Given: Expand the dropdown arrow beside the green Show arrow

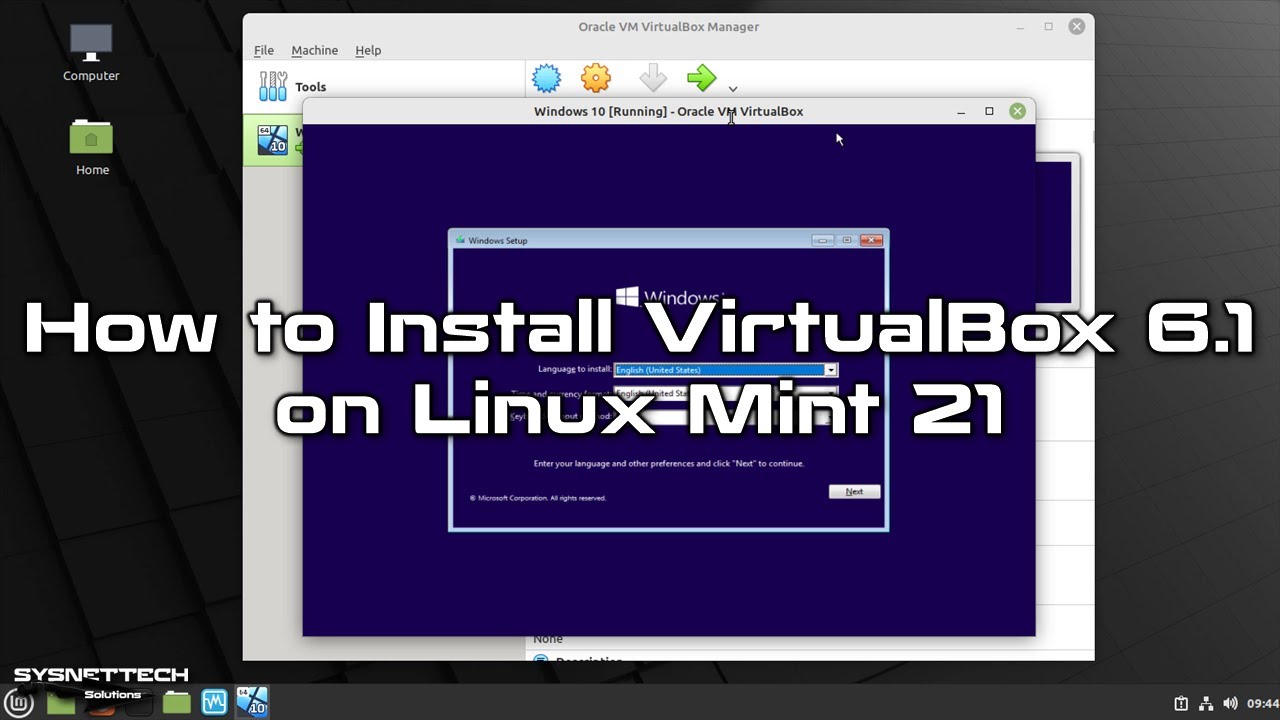Looking at the screenshot, I should (733, 89).
